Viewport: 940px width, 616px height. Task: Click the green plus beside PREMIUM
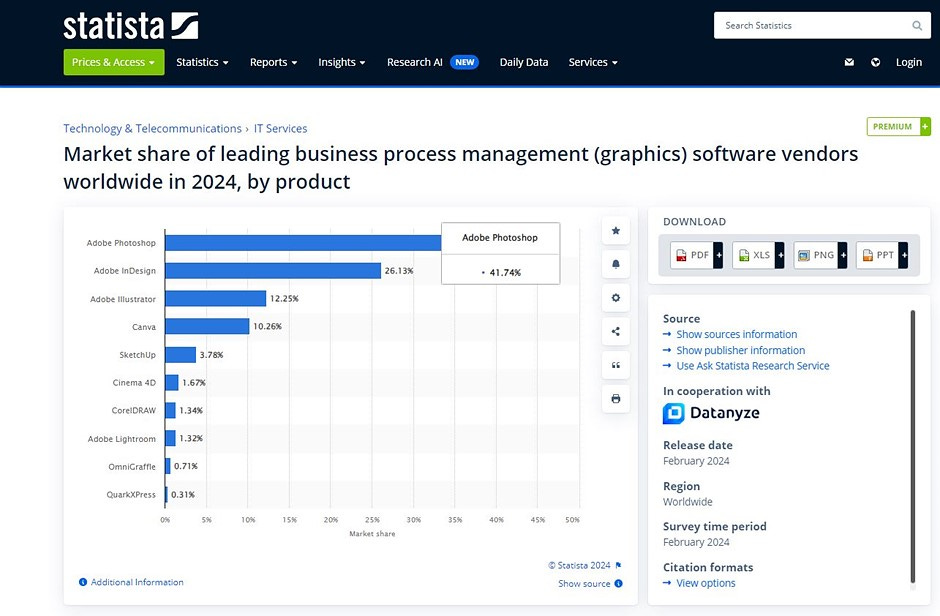[x=925, y=126]
